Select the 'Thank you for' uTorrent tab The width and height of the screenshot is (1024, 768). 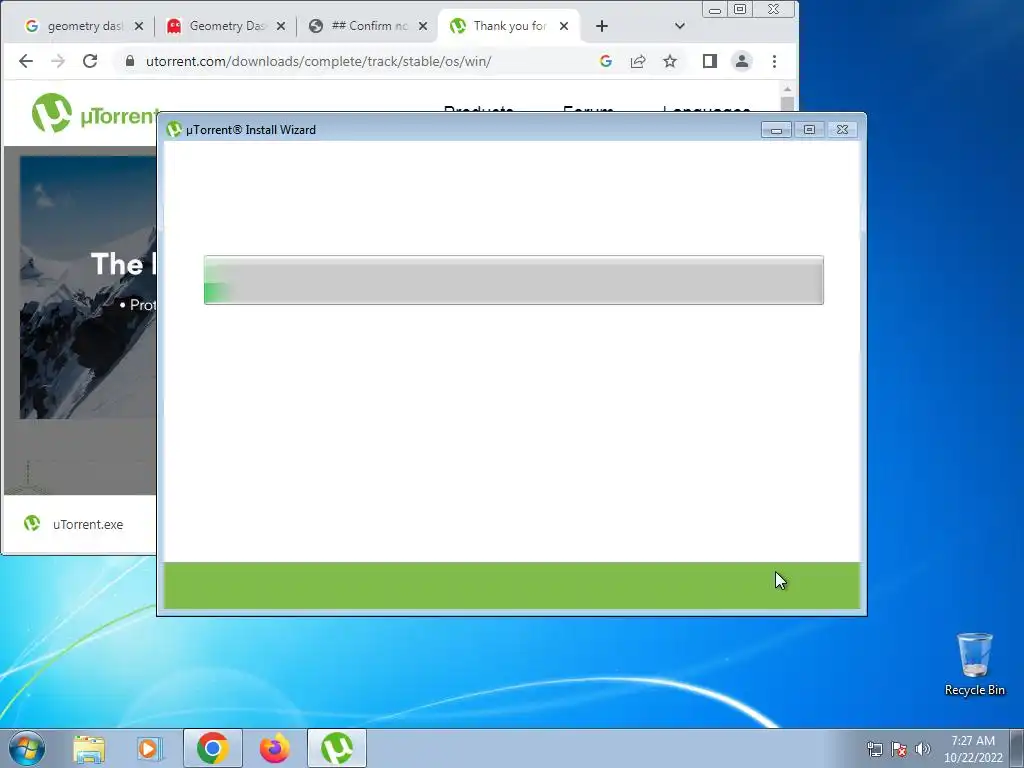click(x=509, y=26)
